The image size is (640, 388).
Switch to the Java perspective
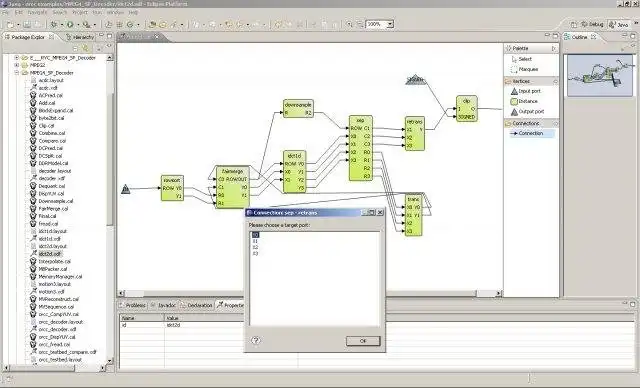point(618,24)
